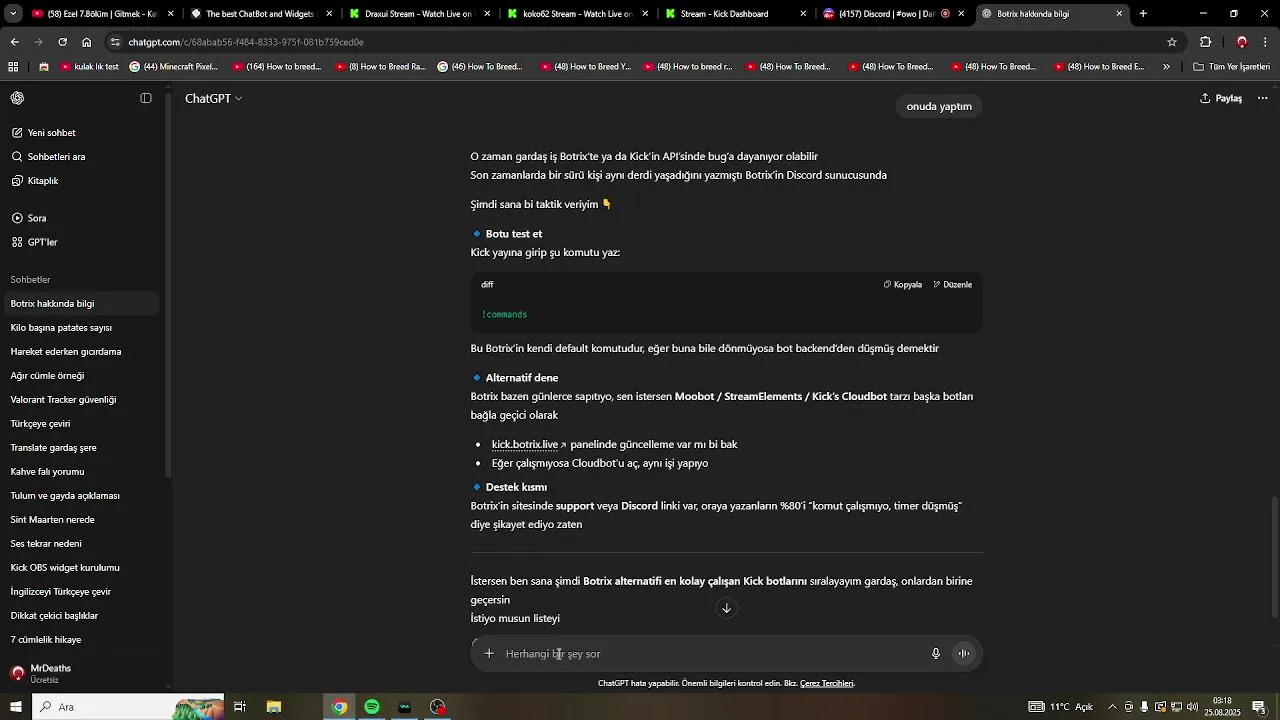Click the Paylaş share button
The width and height of the screenshot is (1280, 720).
coord(1221,98)
